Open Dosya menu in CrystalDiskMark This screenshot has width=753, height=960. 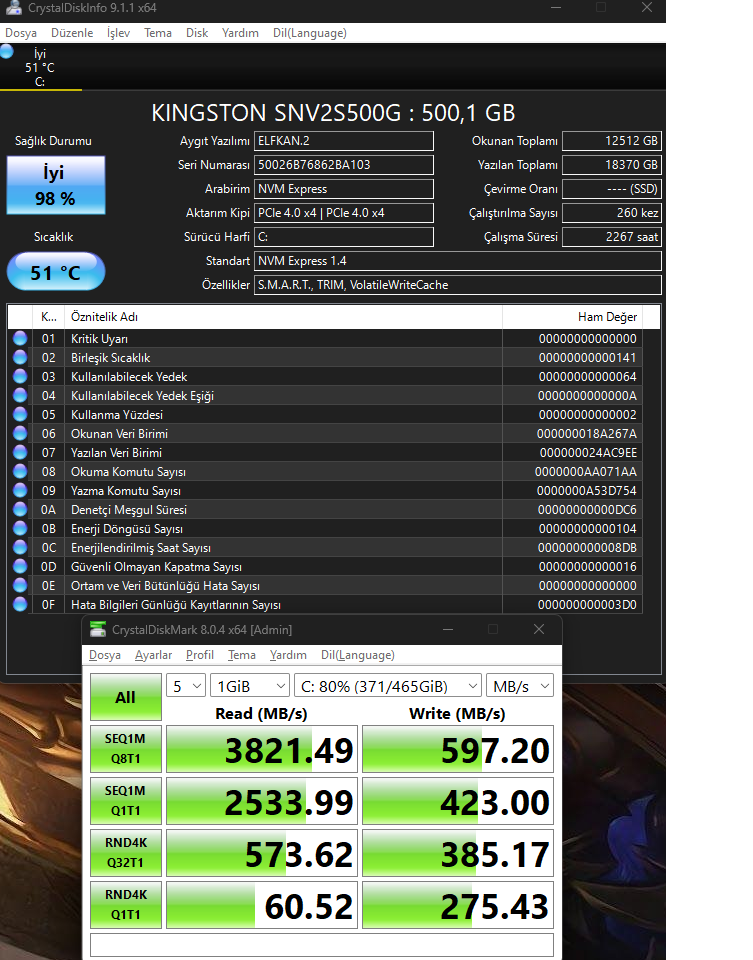coord(105,655)
